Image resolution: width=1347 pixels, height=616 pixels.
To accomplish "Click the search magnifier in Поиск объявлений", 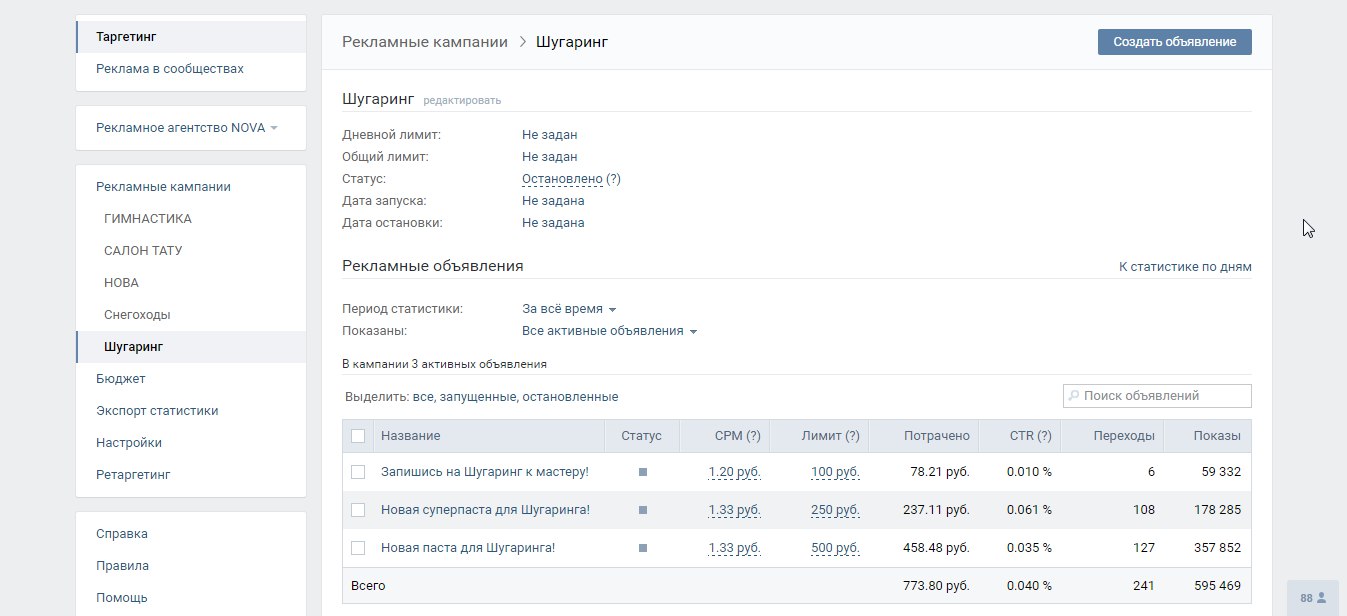I will 1074,396.
